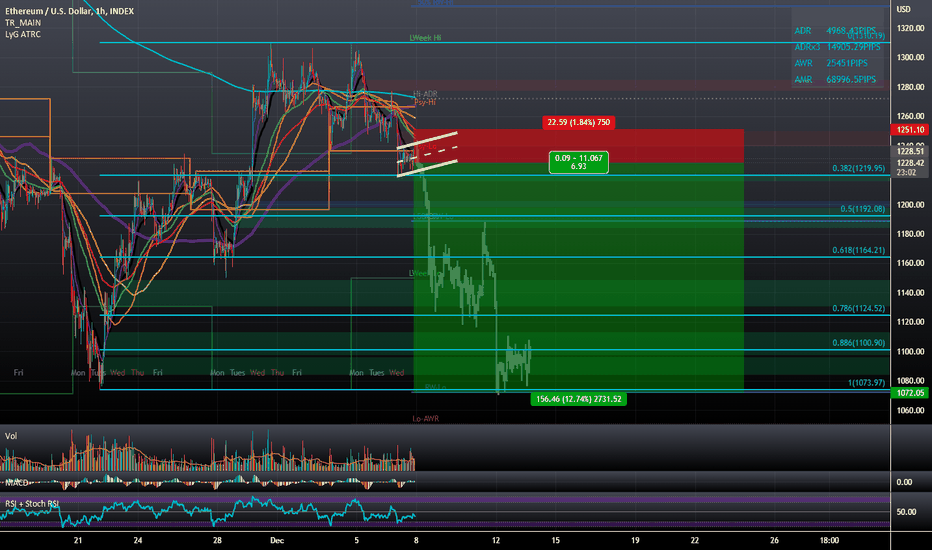Click the AMR 68996.5PIPS table row

pos(835,79)
